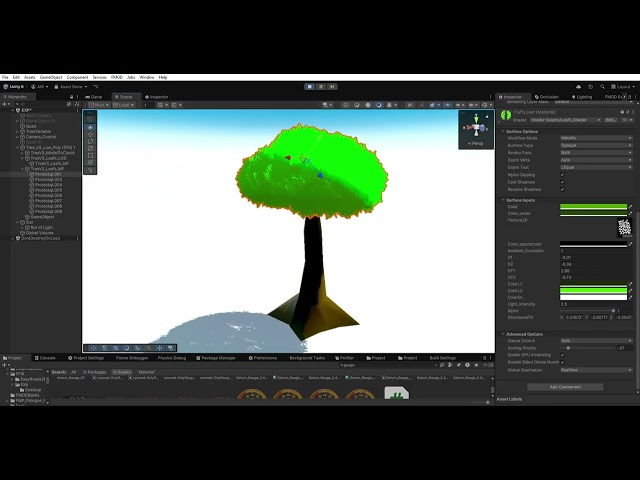Click the Alpha slider handle
The image size is (640, 480).
(613, 311)
